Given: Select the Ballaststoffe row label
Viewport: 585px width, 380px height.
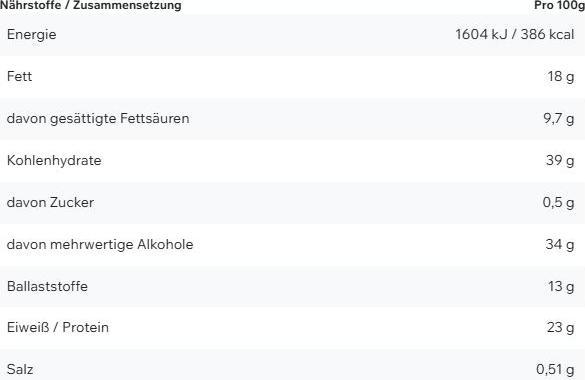Looking at the screenshot, I should [47, 286].
